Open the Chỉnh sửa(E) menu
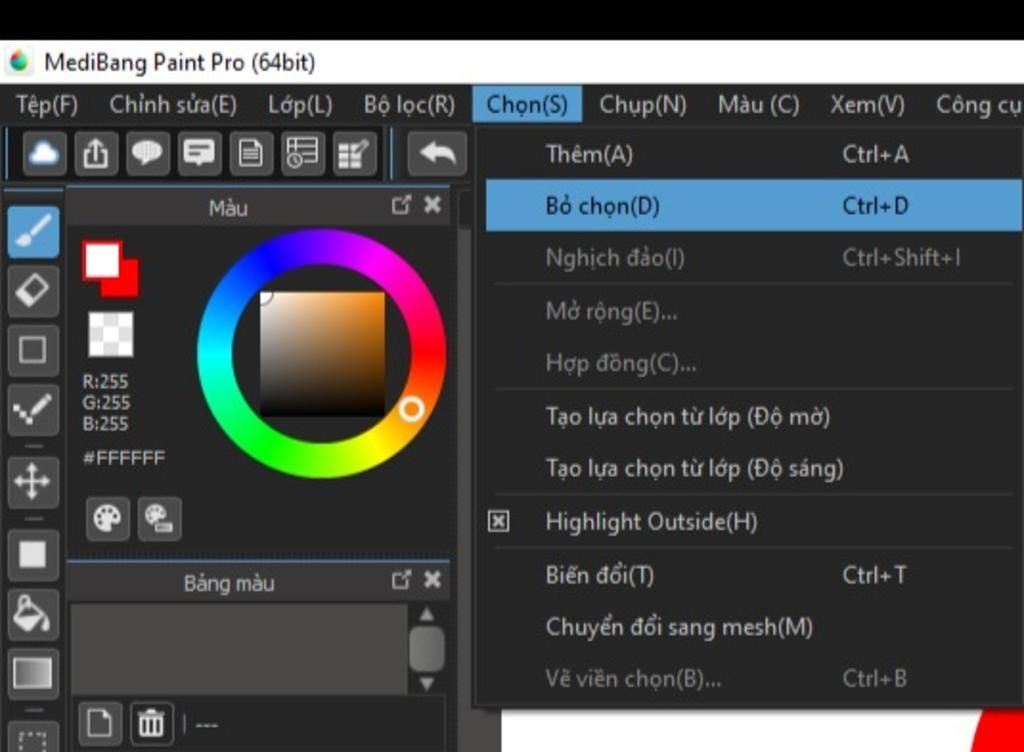Screen dimensions: 1024x752 click(173, 104)
